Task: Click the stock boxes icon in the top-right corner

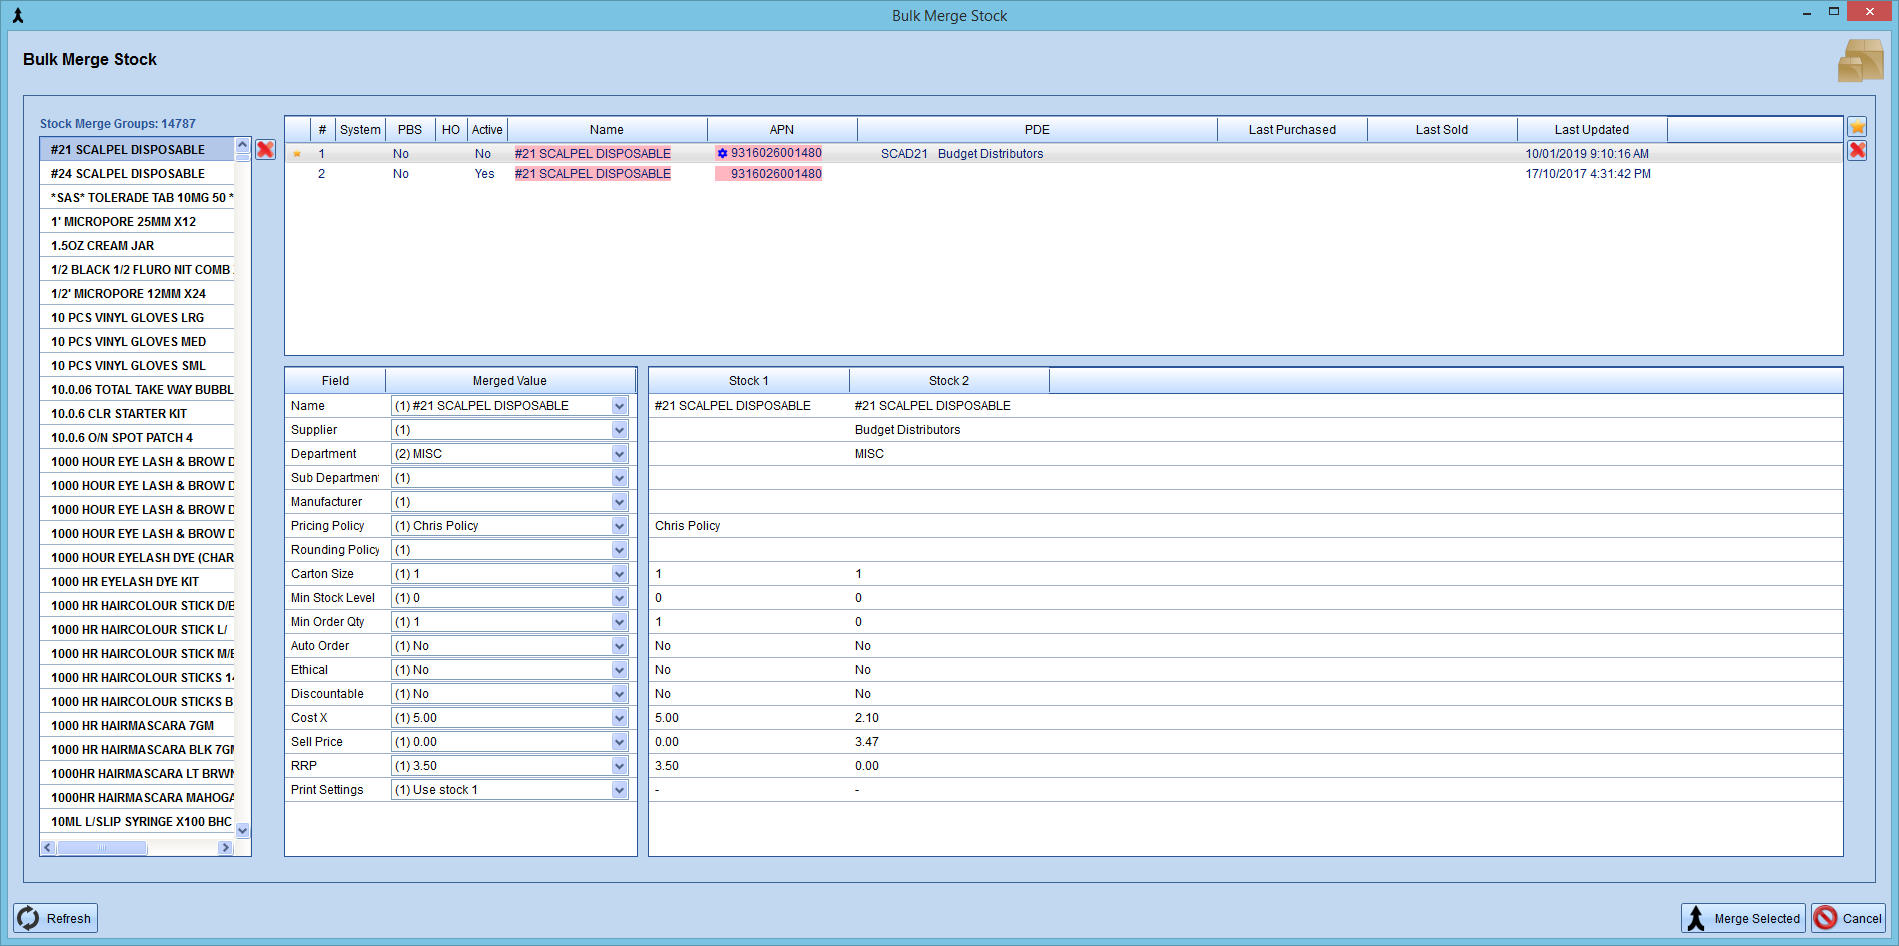Action: pos(1860,60)
